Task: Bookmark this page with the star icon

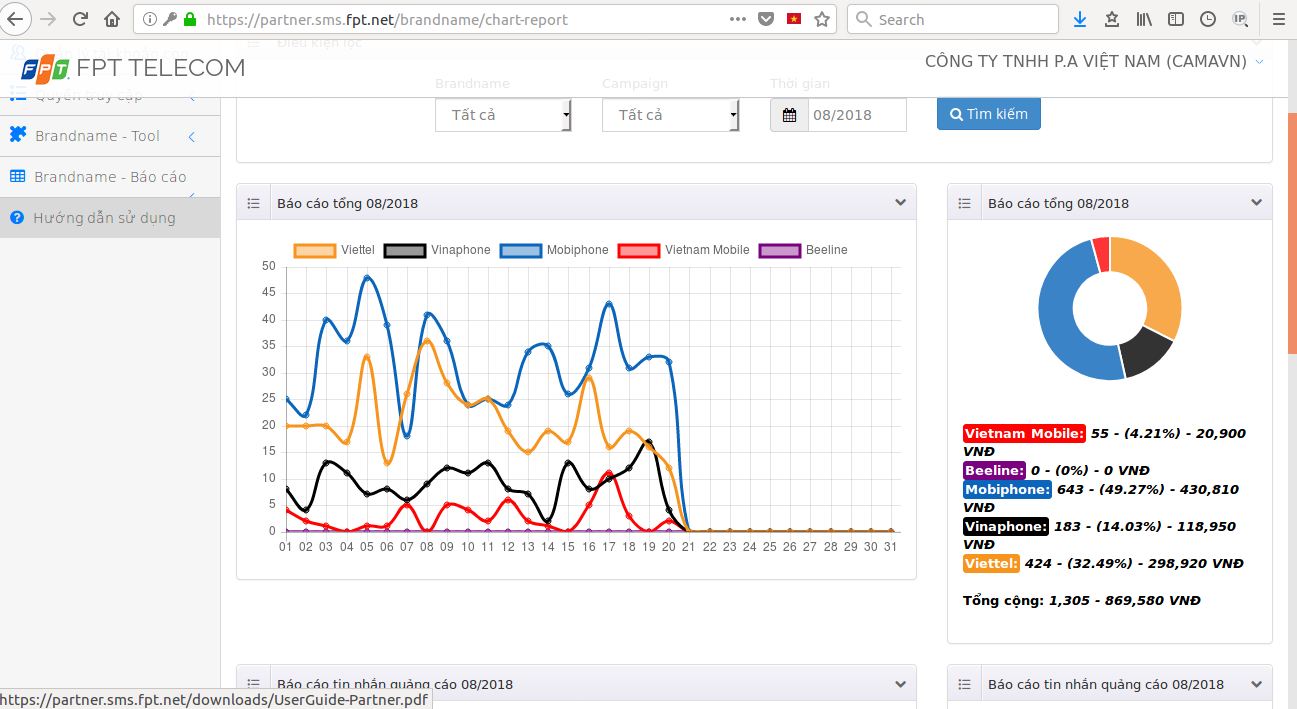Action: coord(822,19)
